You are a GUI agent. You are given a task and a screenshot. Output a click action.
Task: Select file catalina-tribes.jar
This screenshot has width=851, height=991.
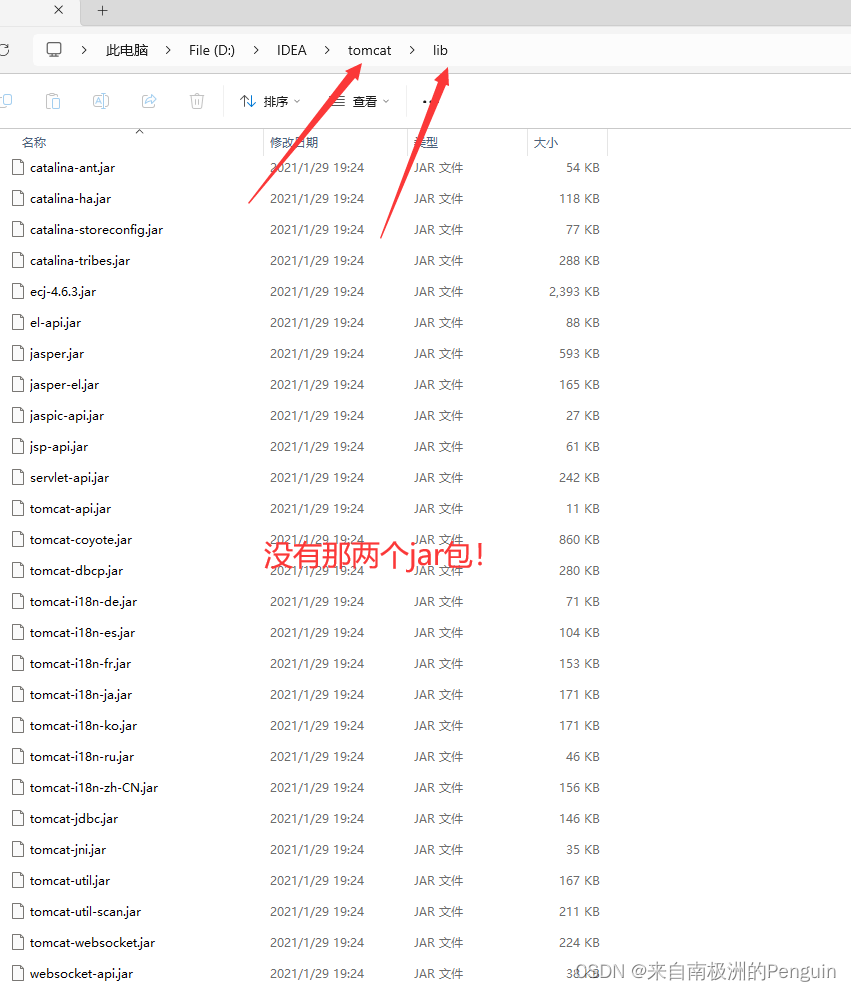80,260
